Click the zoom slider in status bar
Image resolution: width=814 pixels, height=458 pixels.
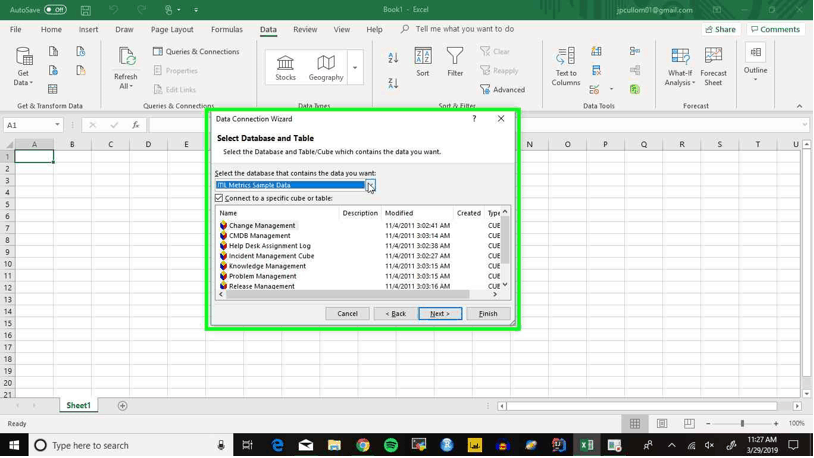click(x=742, y=424)
